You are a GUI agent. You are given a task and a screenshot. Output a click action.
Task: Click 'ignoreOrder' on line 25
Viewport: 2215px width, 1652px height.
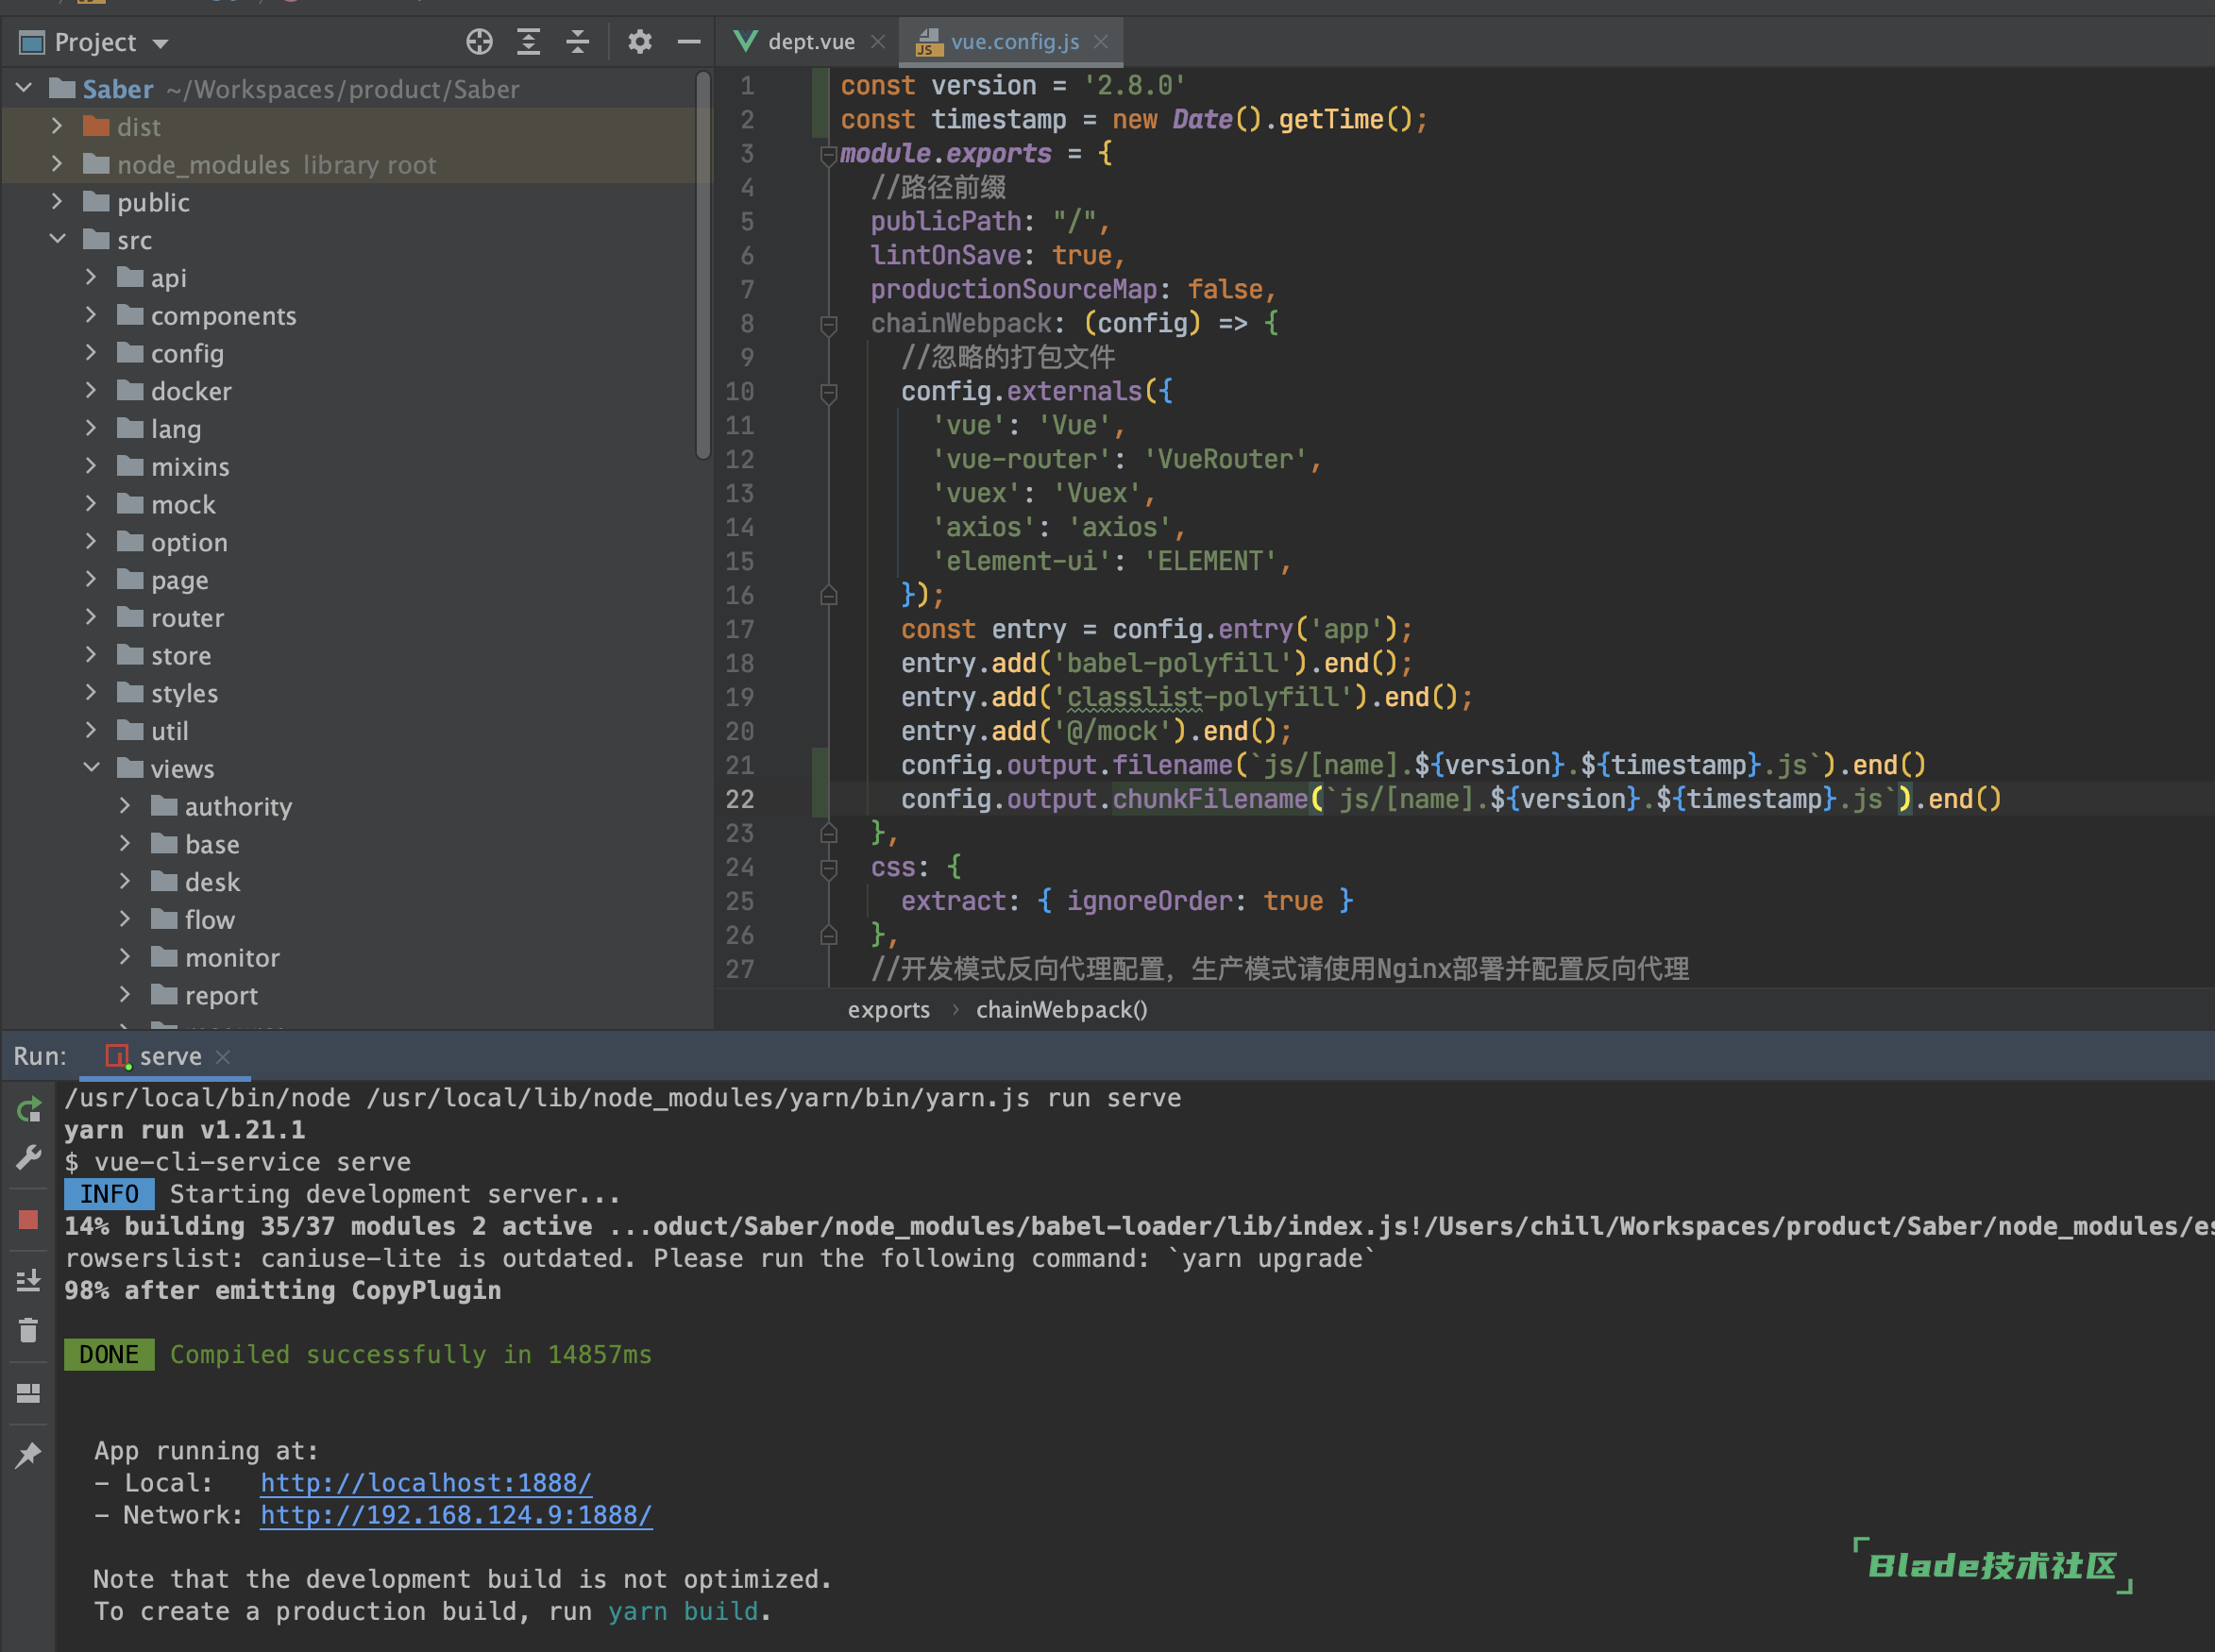1149,902
